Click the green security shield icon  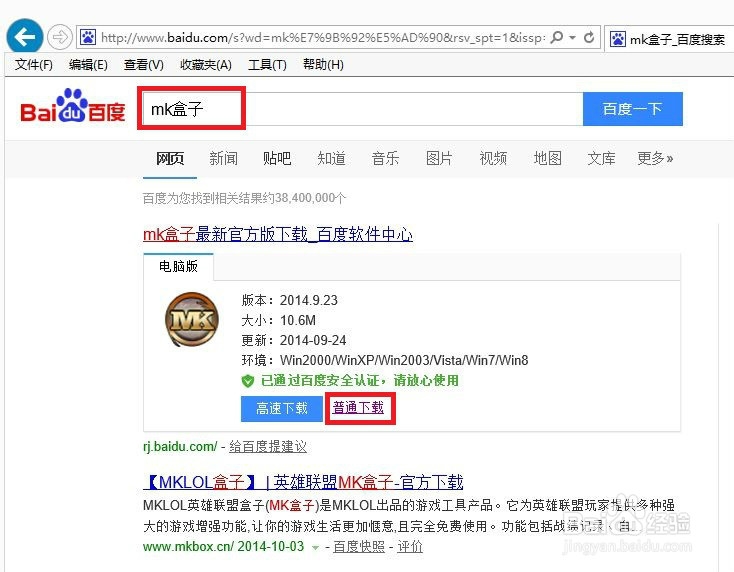click(x=248, y=381)
